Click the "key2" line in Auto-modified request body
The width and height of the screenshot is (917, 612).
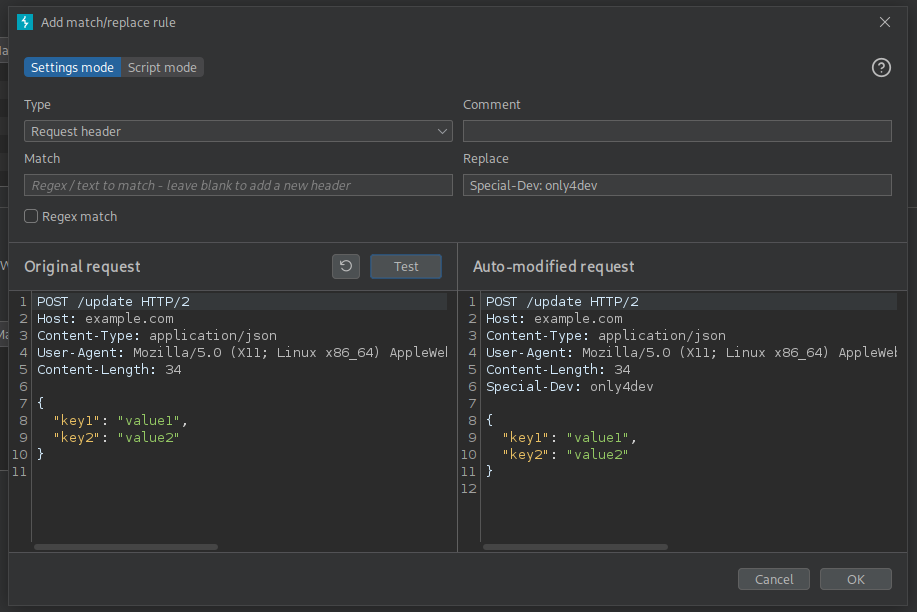pyautogui.click(x=565, y=455)
